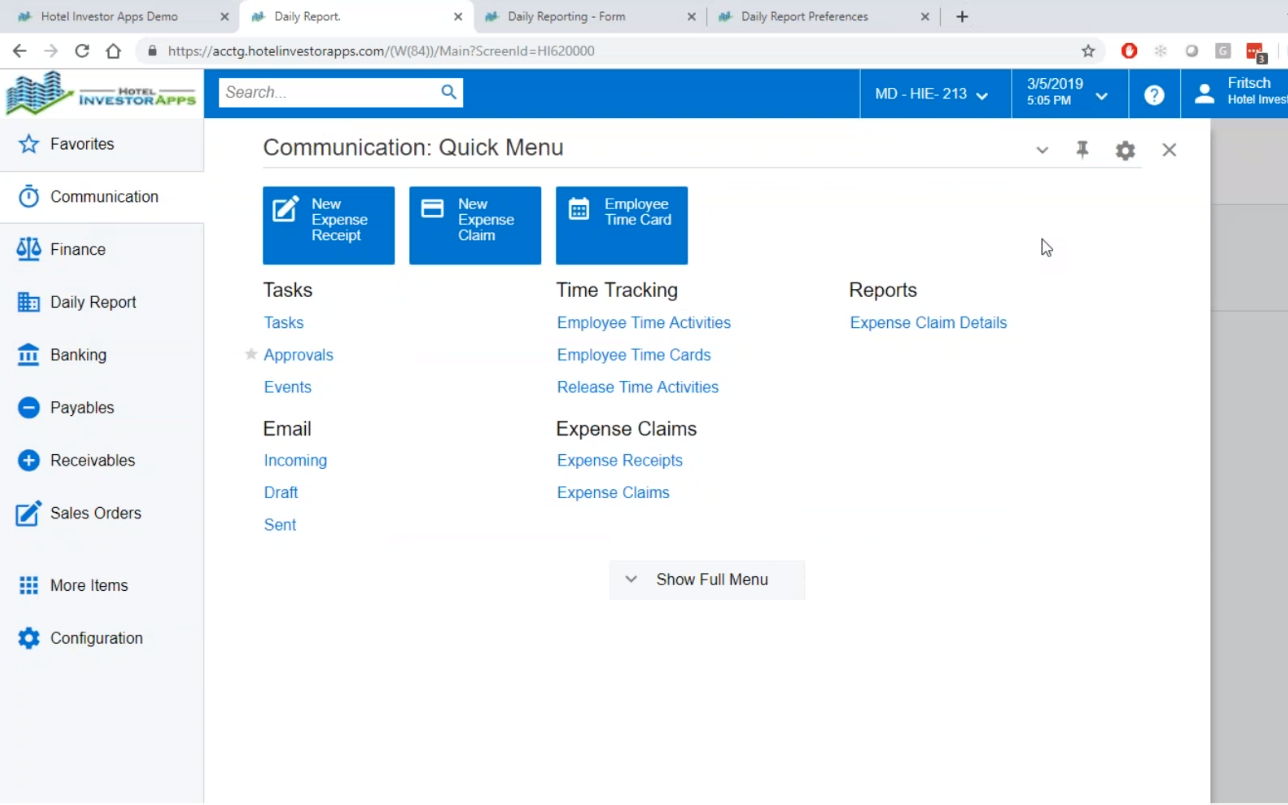Click into the Search field
This screenshot has width=1288, height=805.
pos(328,93)
